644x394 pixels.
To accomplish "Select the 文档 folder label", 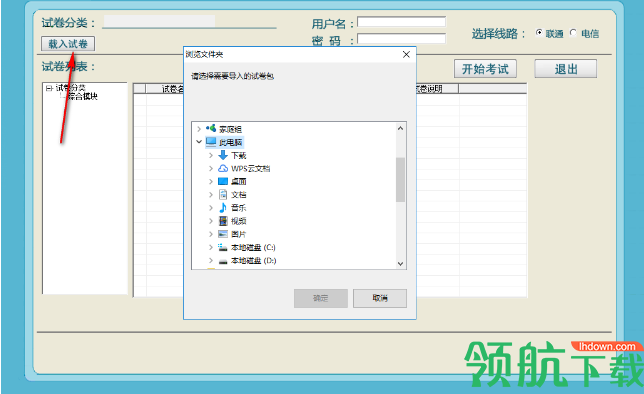I will coord(239,195).
